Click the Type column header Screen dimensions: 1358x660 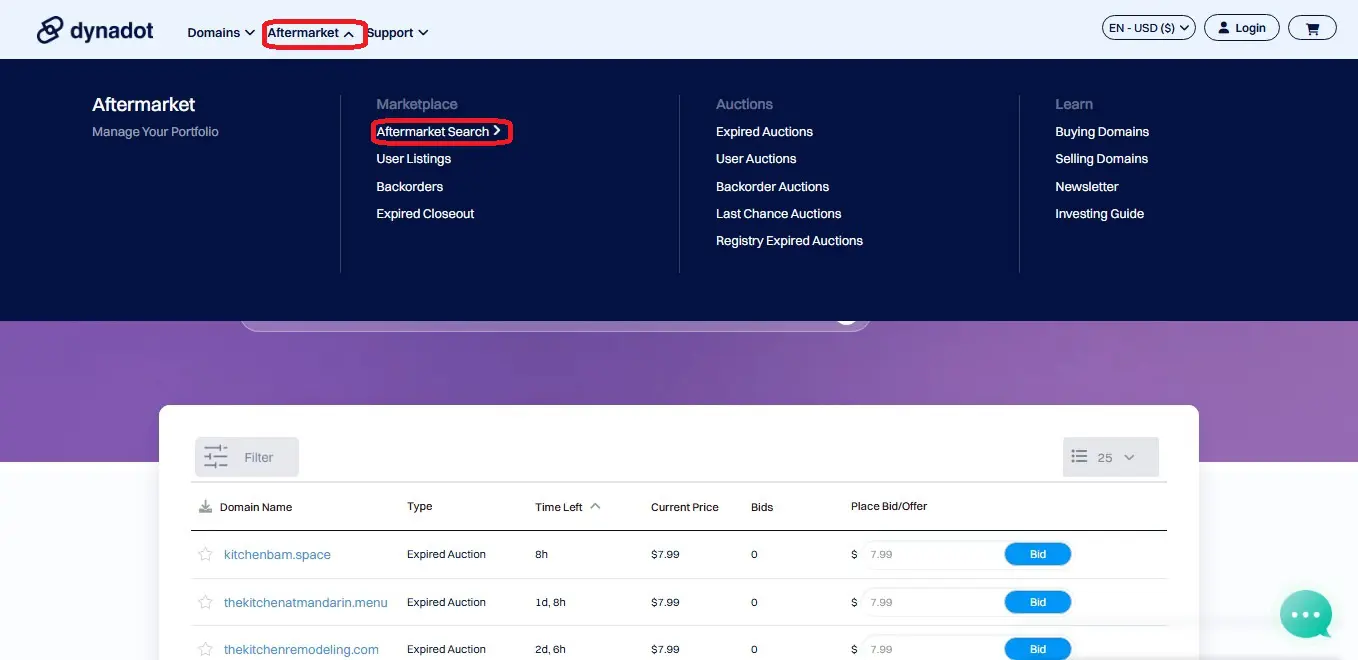(x=420, y=507)
